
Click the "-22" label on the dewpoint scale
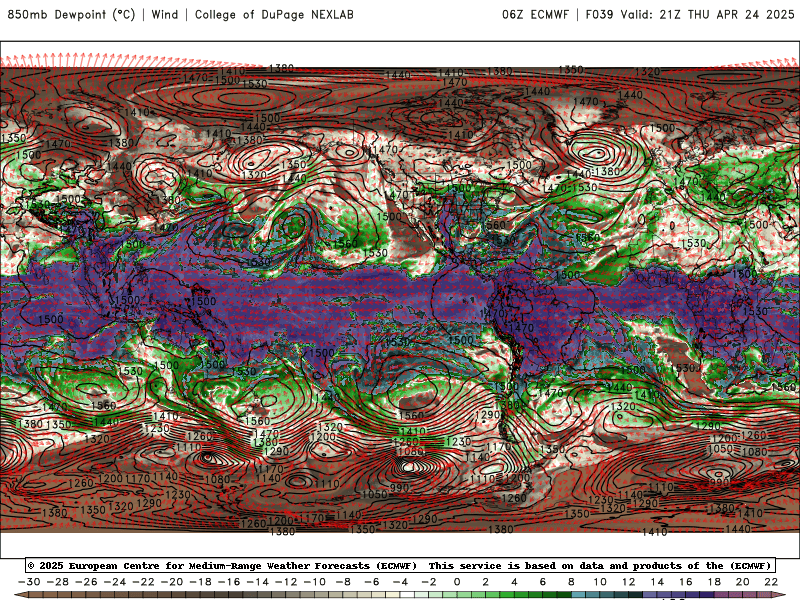(x=143, y=582)
